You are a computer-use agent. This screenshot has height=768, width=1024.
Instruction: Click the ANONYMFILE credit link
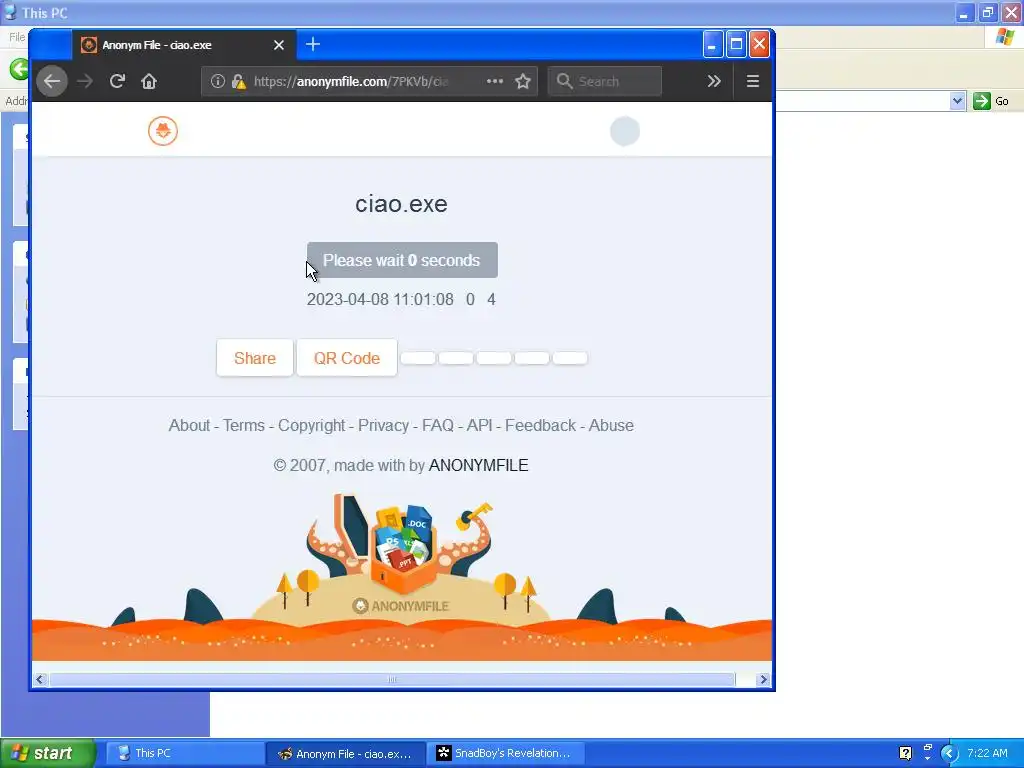(478, 465)
